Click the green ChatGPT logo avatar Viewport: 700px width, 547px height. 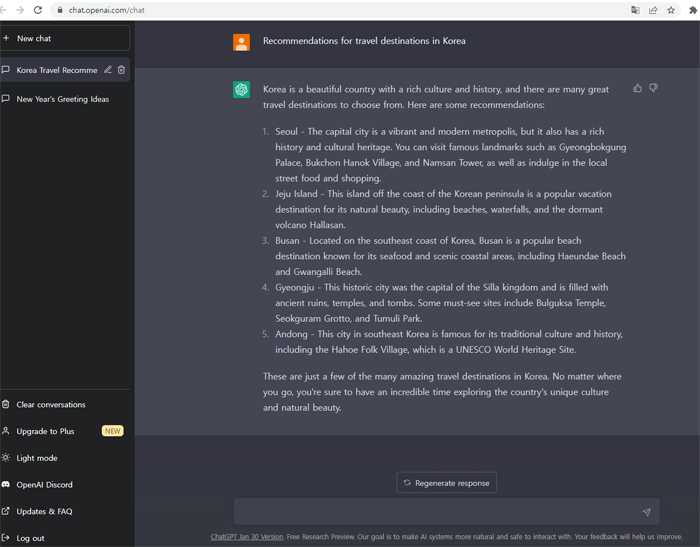[242, 89]
